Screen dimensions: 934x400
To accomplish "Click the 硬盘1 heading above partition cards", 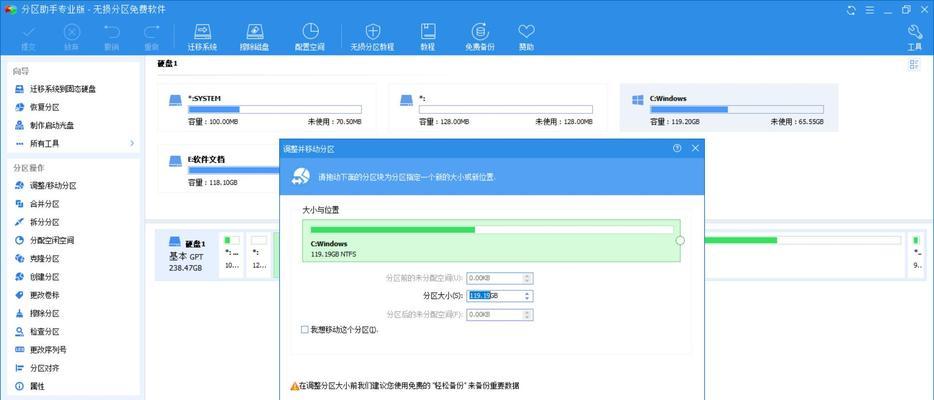I will point(167,63).
